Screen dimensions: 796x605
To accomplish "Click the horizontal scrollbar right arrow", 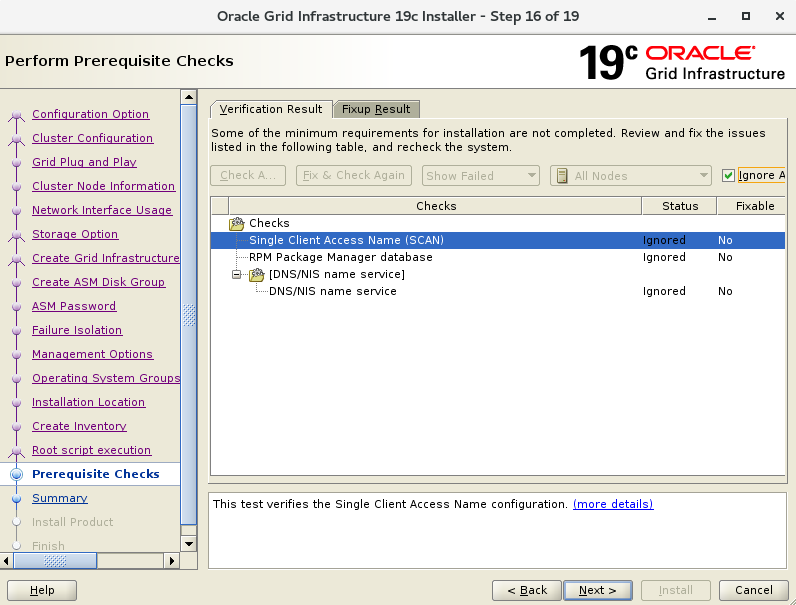I will pyautogui.click(x=172, y=561).
